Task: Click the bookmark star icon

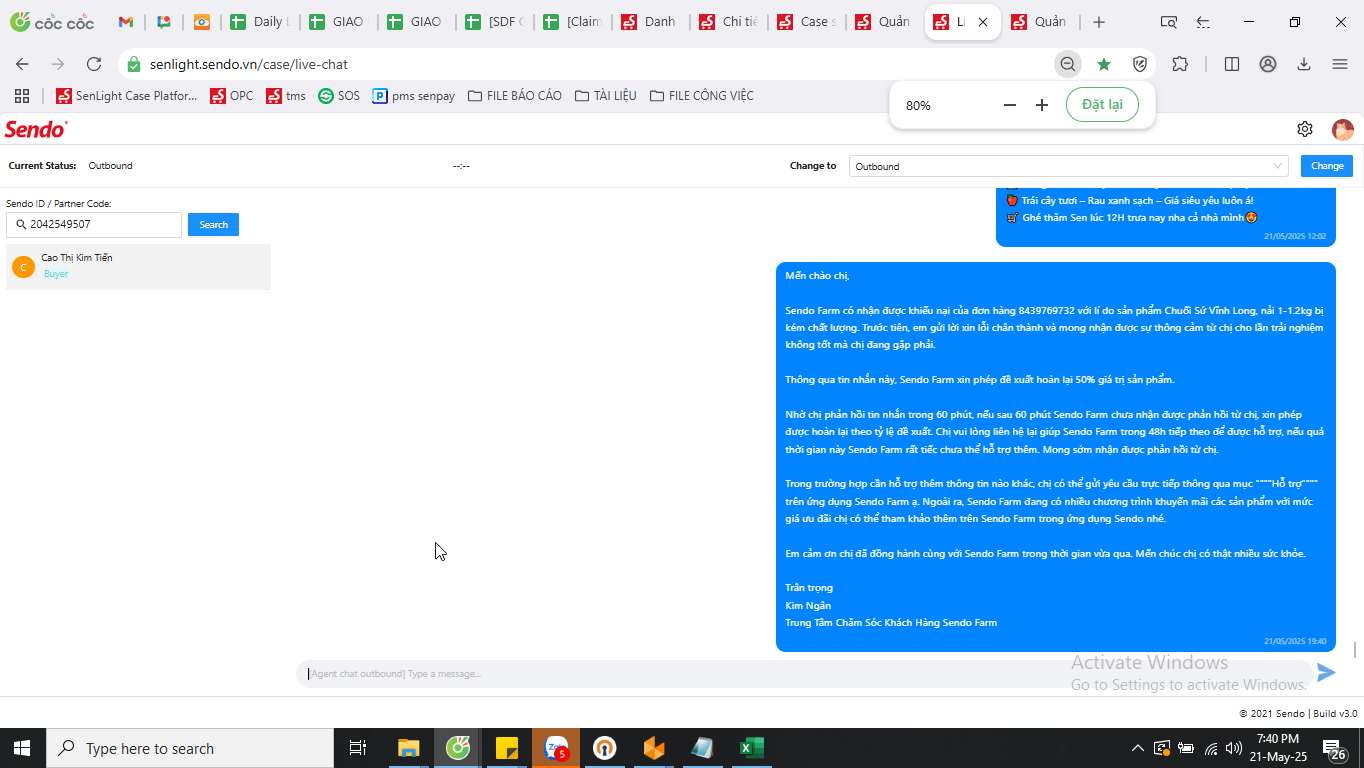Action: click(1104, 64)
